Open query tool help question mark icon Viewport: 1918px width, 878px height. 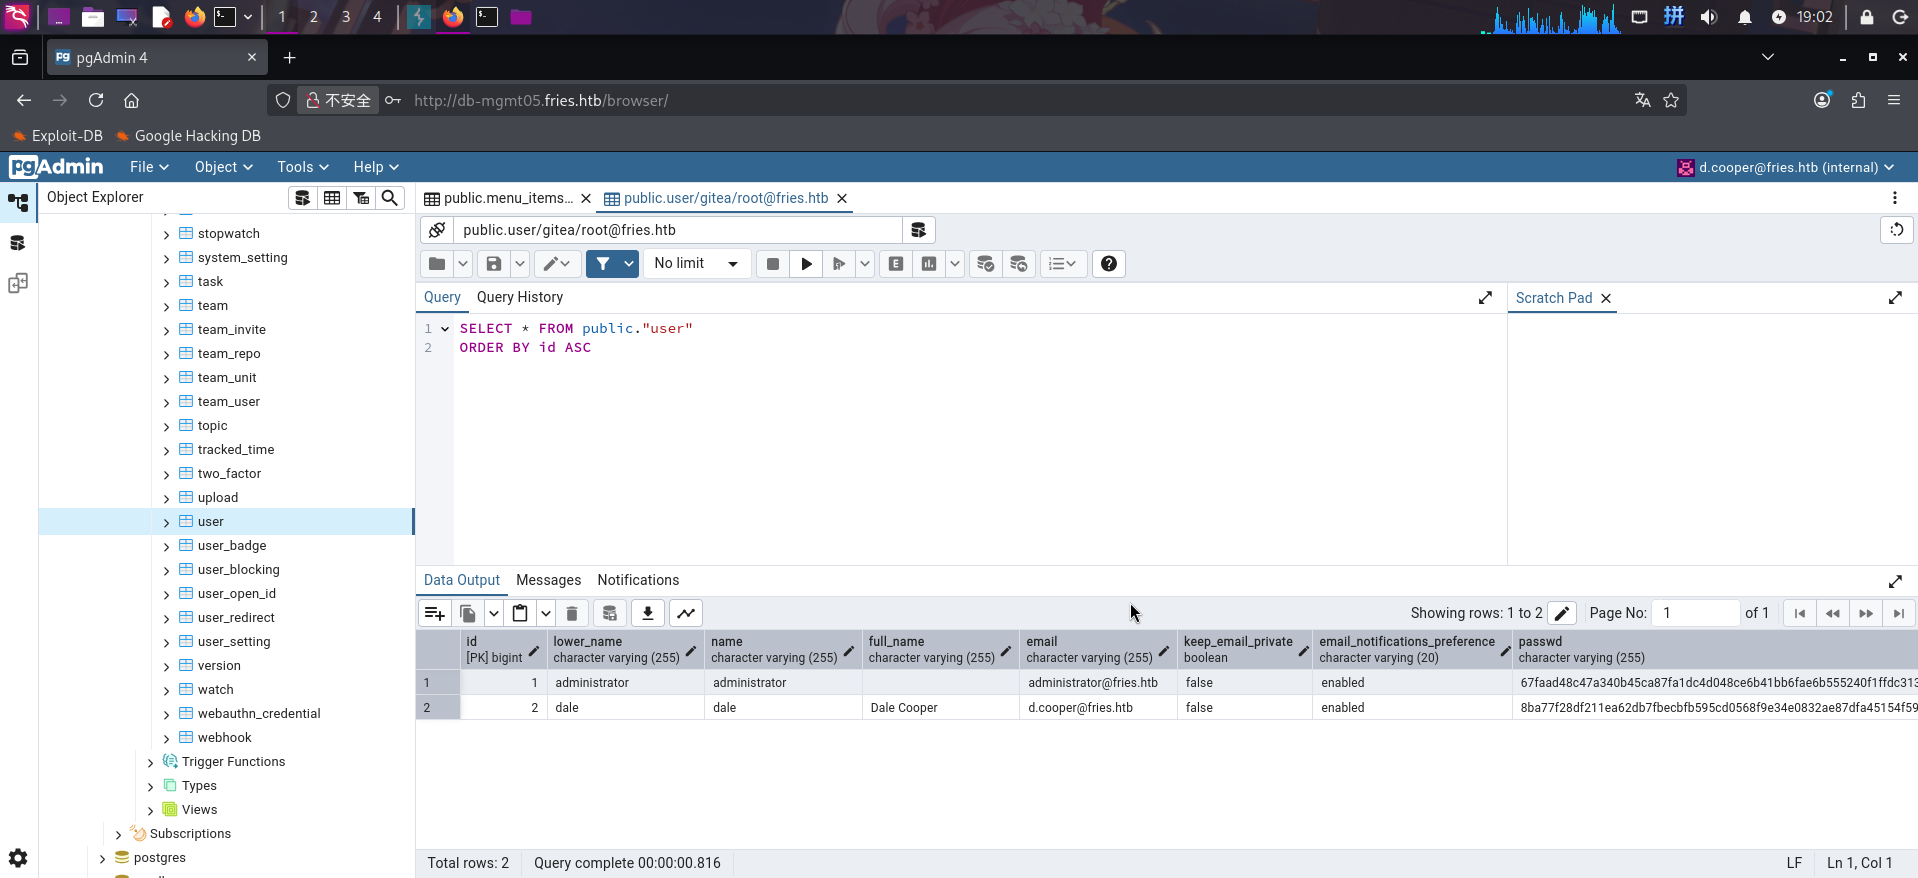click(1109, 264)
